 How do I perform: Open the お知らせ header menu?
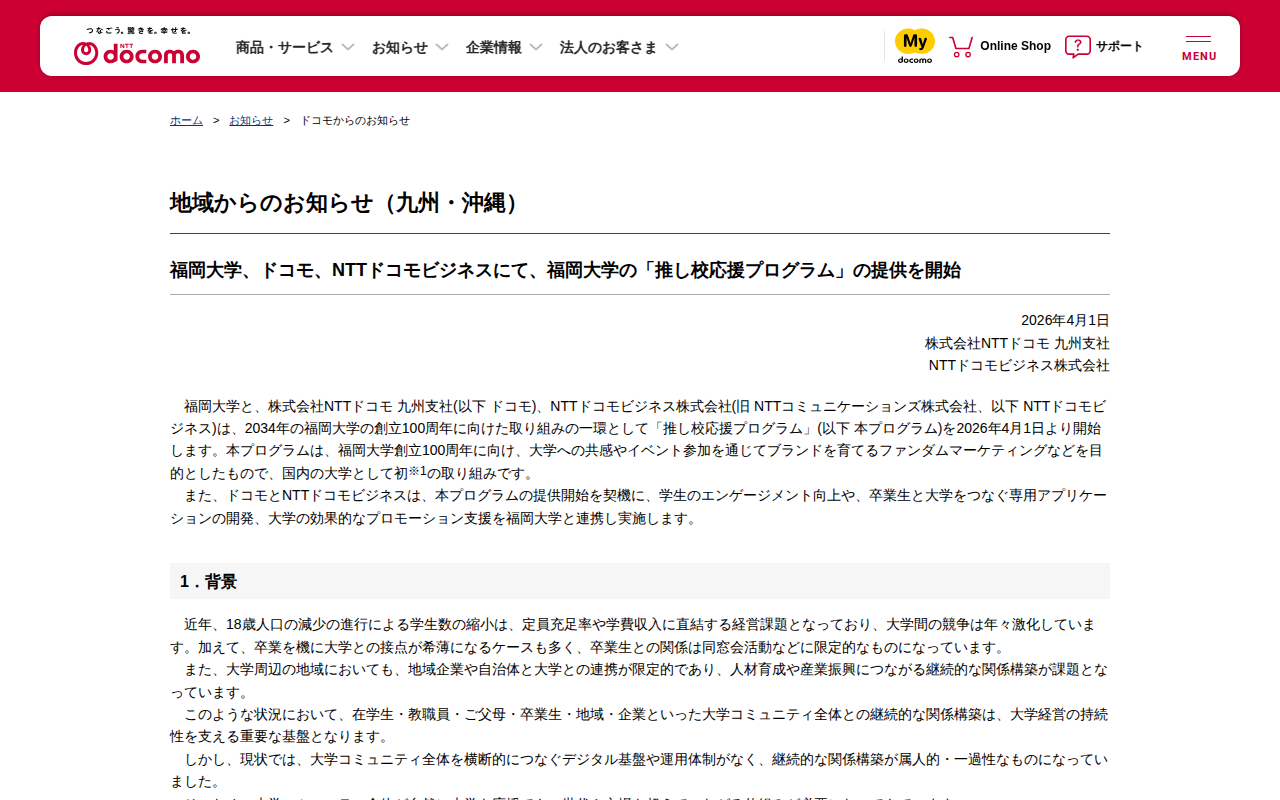click(x=400, y=47)
